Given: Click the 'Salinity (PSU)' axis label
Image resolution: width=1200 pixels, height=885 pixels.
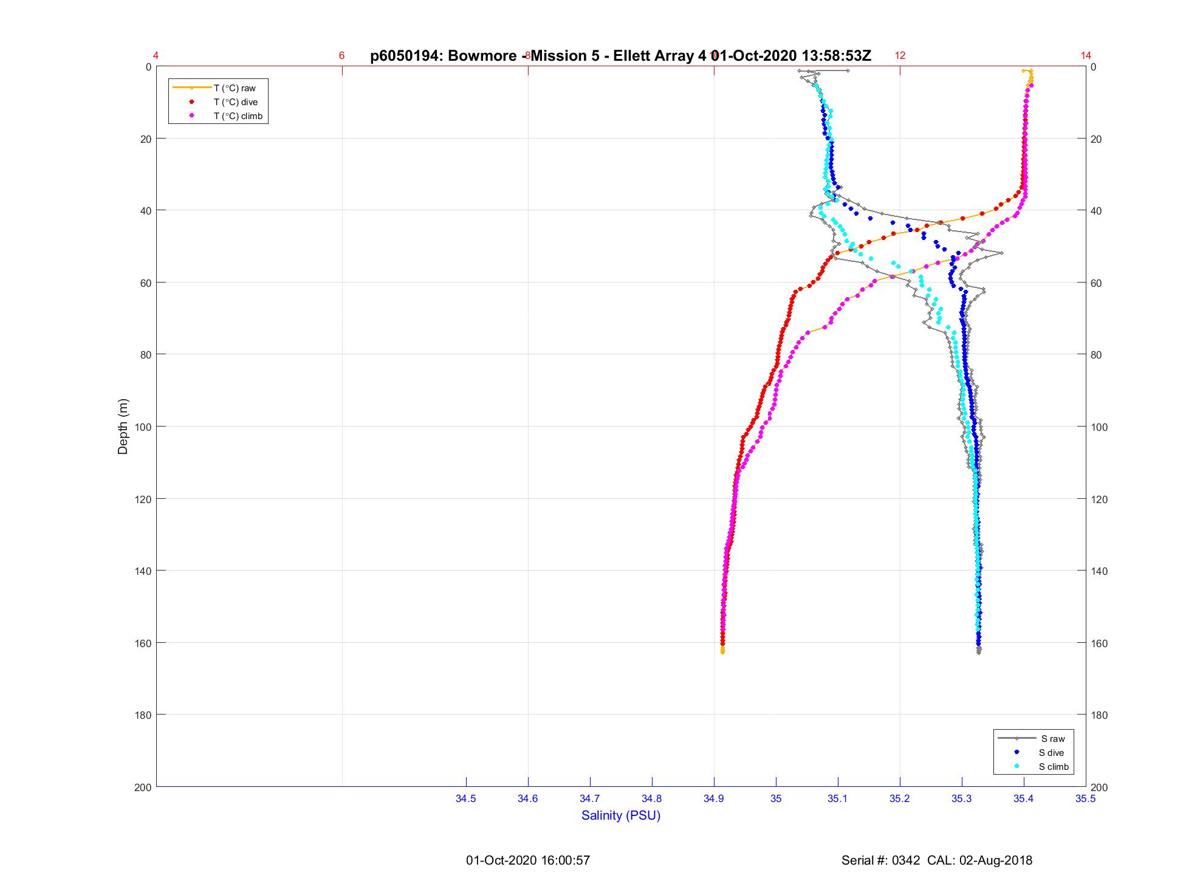Looking at the screenshot, I should point(621,815).
